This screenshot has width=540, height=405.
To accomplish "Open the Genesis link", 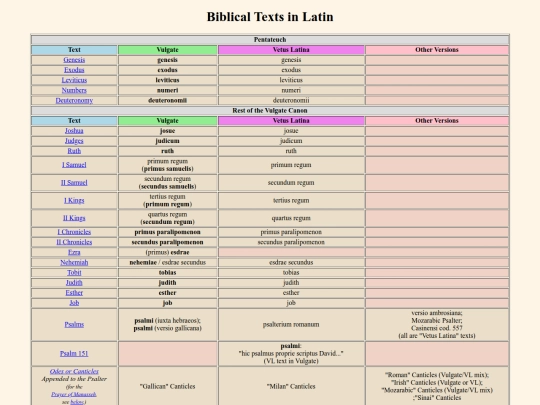I will pyautogui.click(x=74, y=60).
